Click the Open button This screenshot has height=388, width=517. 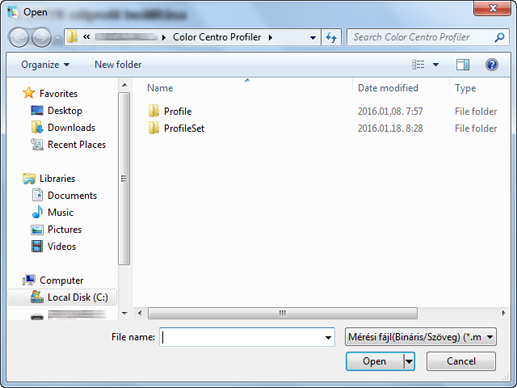coord(374,361)
